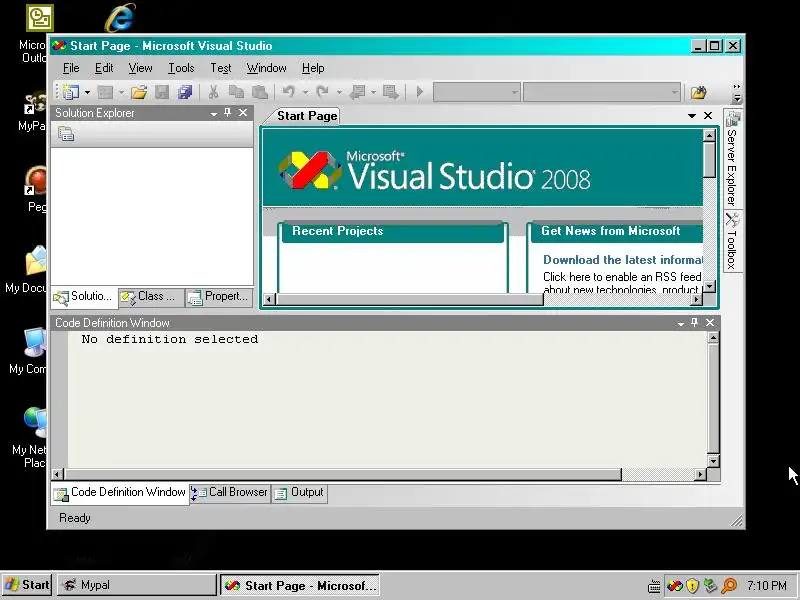Open the Edit menu
Screen dimensions: 800x600
click(104, 68)
